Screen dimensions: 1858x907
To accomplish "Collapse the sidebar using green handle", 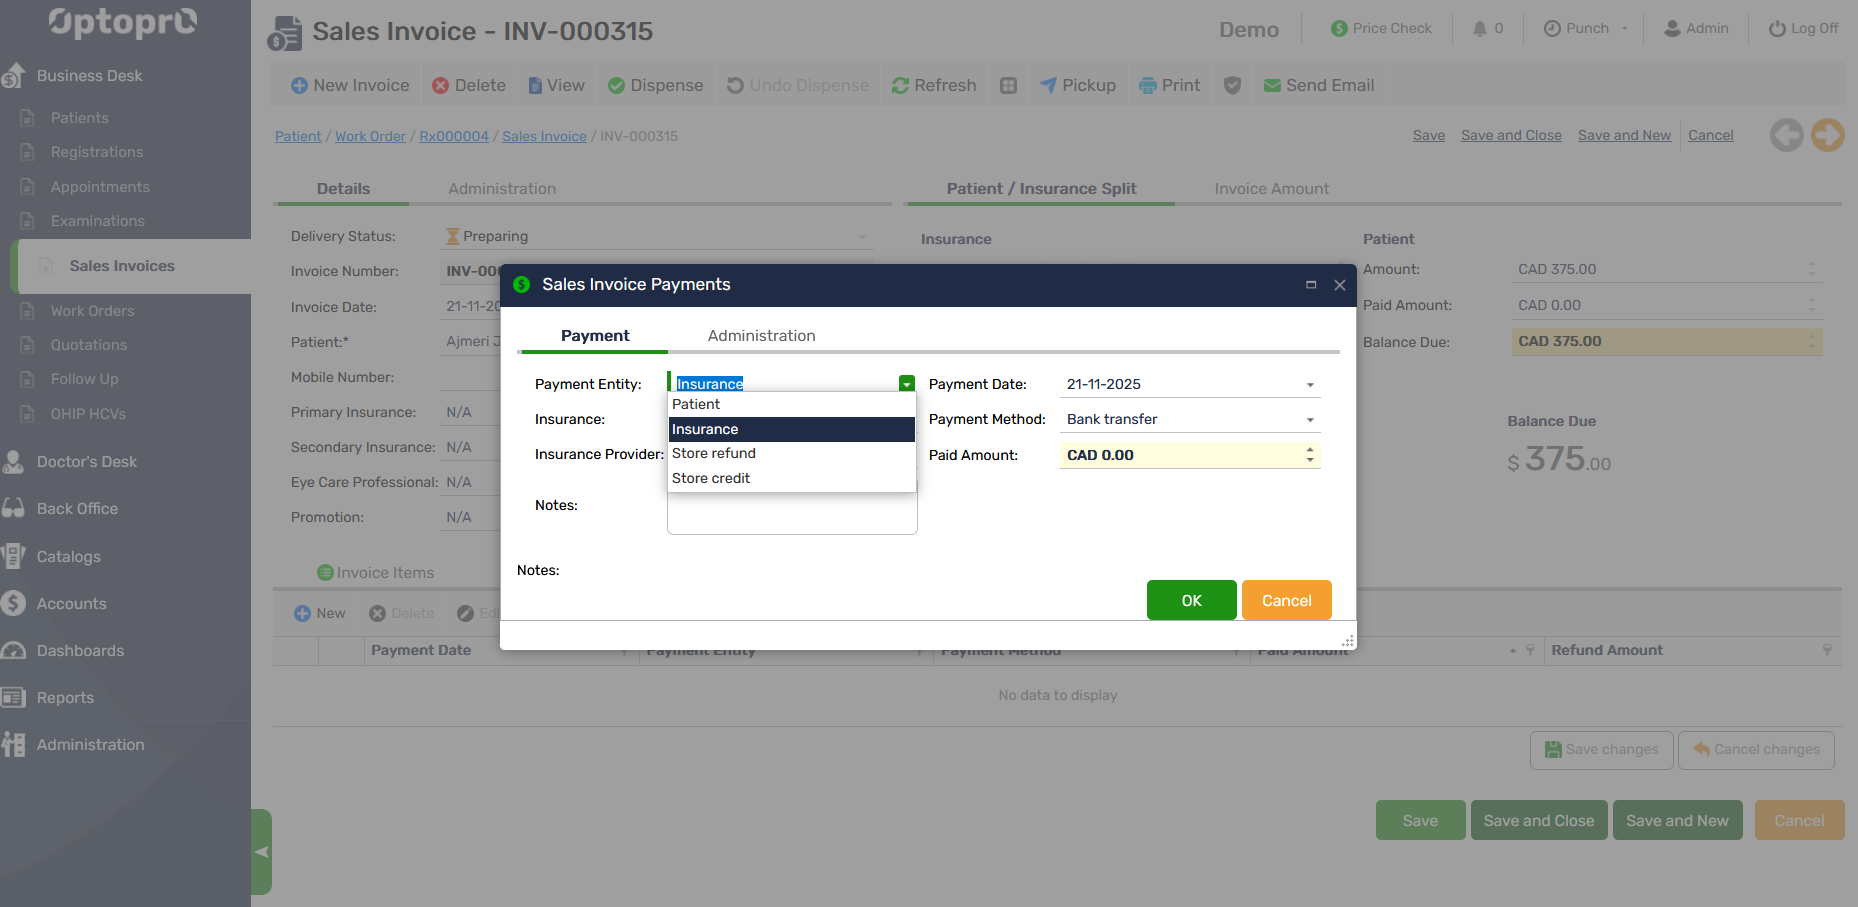I will (x=261, y=852).
